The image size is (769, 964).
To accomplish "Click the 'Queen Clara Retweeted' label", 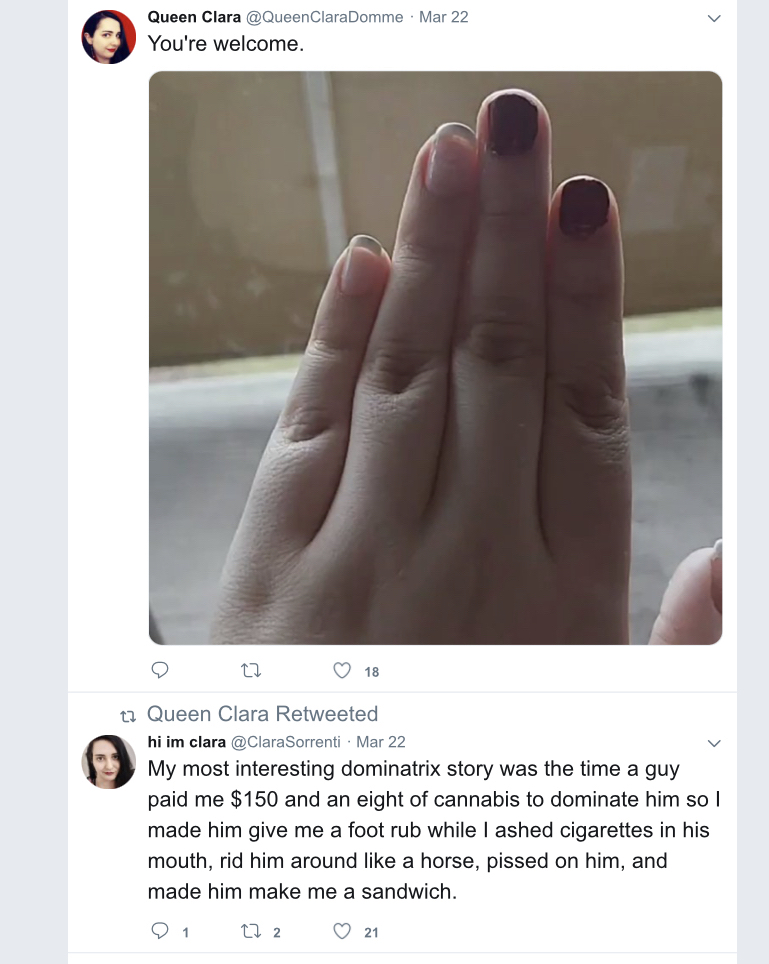I will [262, 714].
